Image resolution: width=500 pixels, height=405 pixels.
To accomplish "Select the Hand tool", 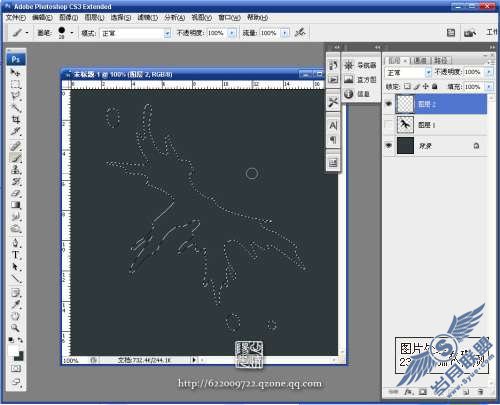I will pyautogui.click(x=15, y=316).
